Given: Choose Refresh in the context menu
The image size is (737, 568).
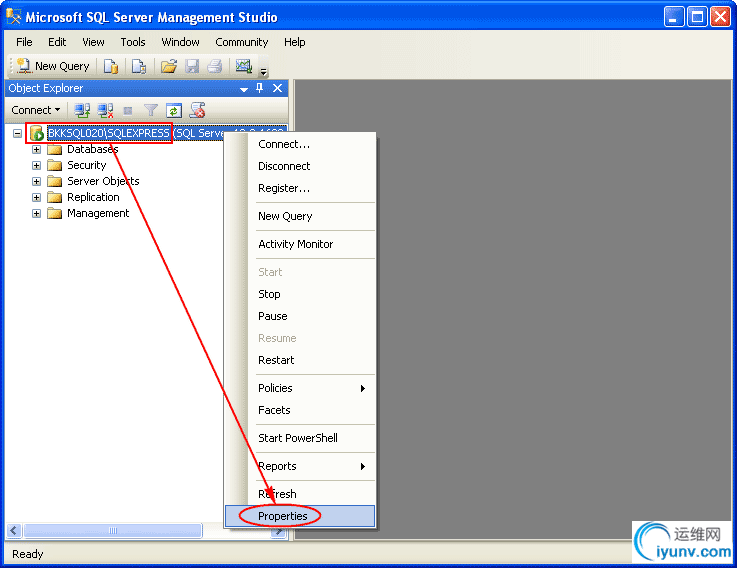Looking at the screenshot, I should click(x=300, y=494).
